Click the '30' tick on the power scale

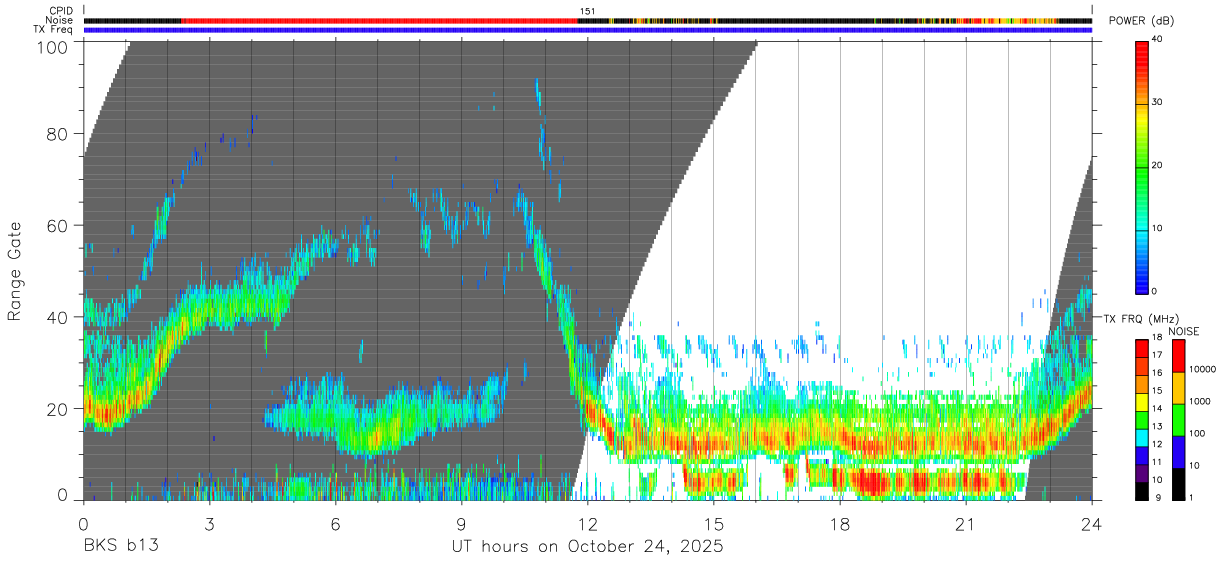tap(1156, 103)
